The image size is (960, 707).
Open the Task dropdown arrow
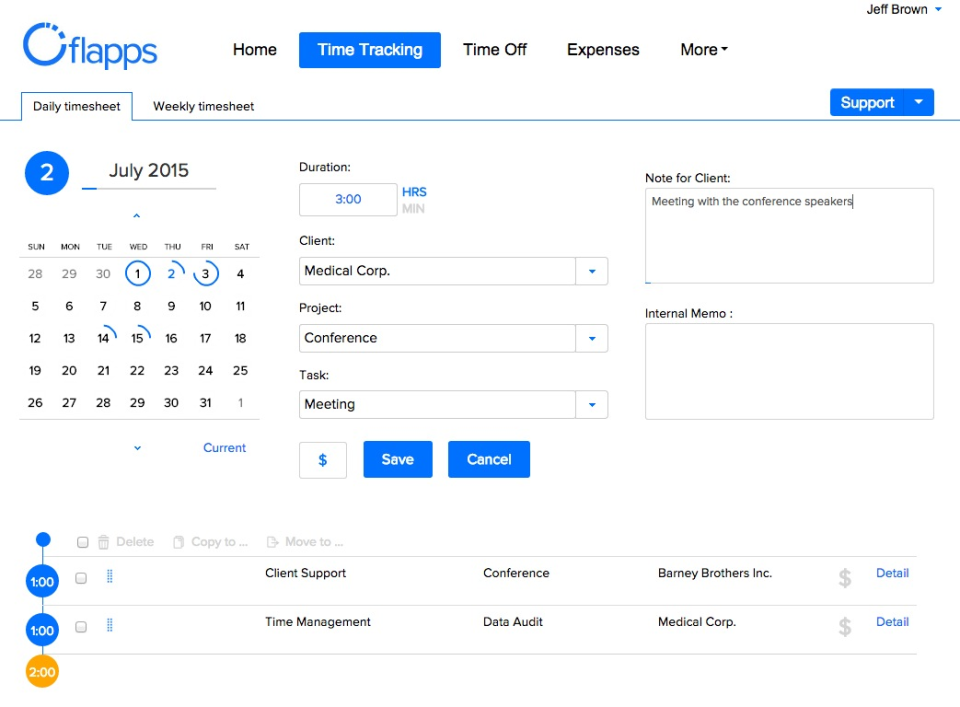coord(592,405)
